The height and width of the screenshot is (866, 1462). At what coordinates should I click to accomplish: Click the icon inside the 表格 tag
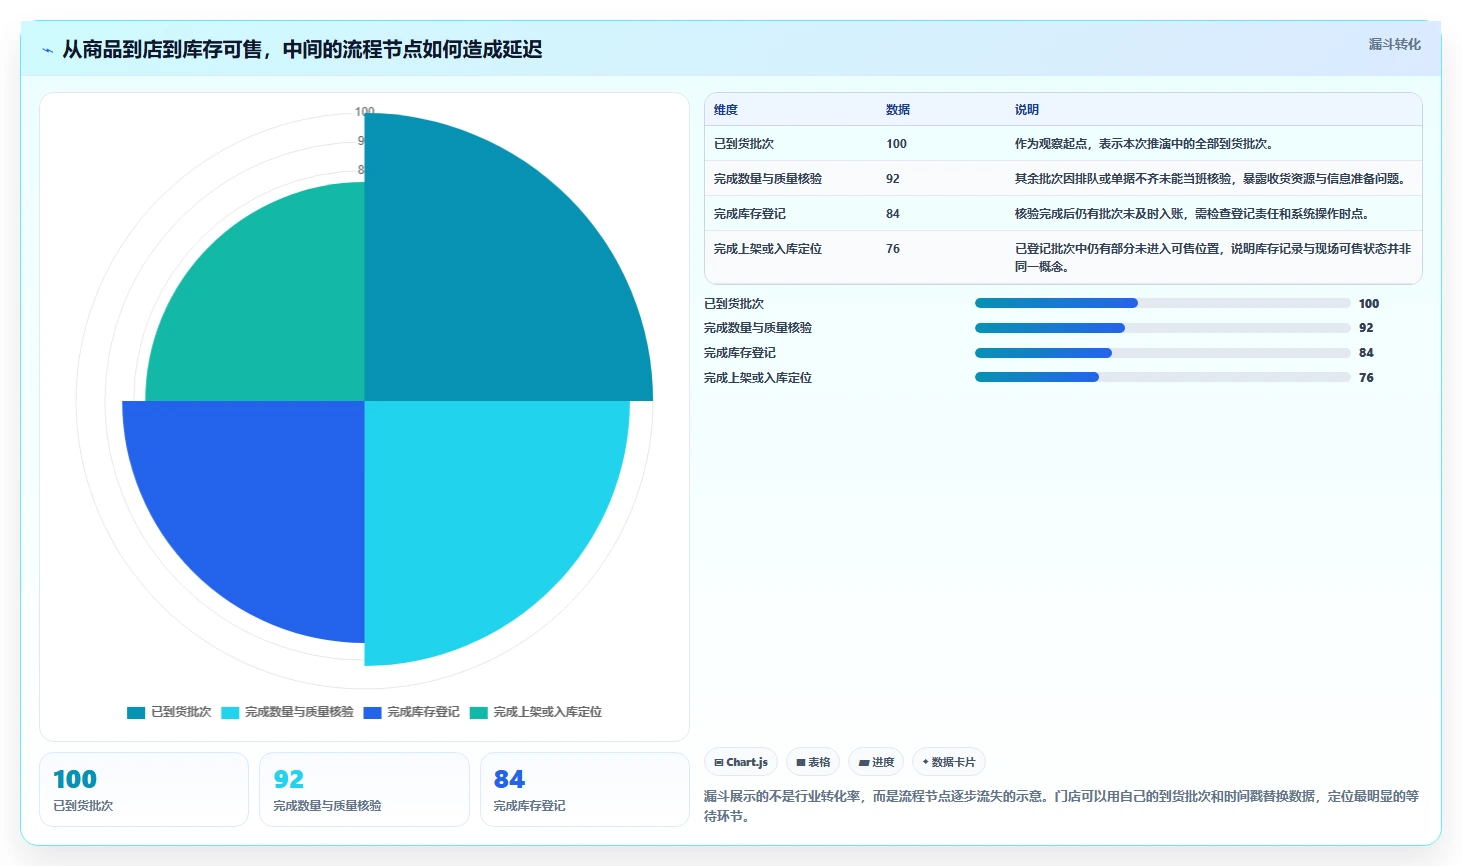click(x=801, y=763)
